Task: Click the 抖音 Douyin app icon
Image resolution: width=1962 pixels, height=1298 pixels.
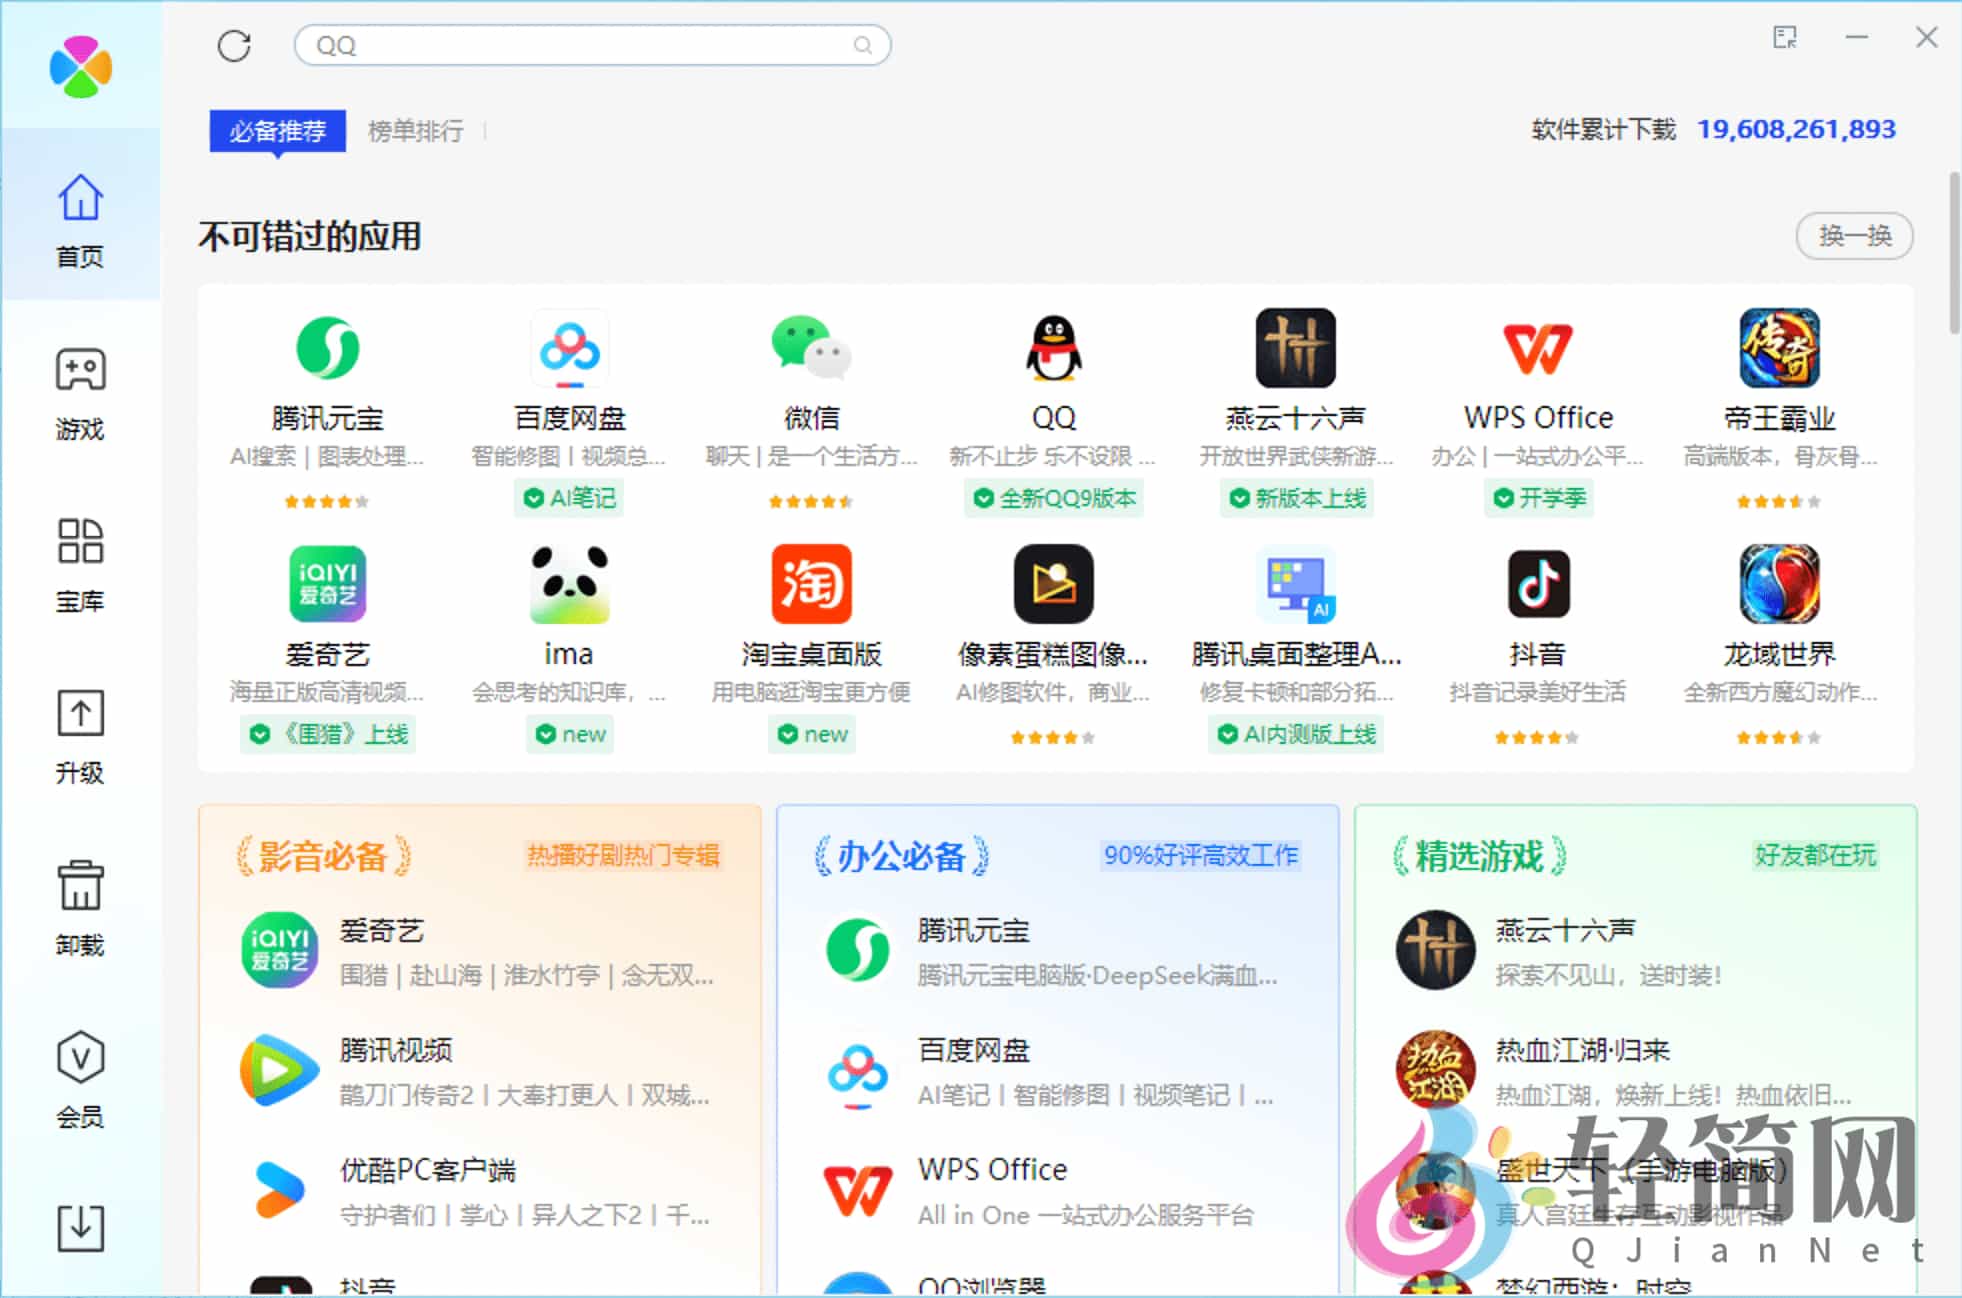Action: (x=1537, y=585)
